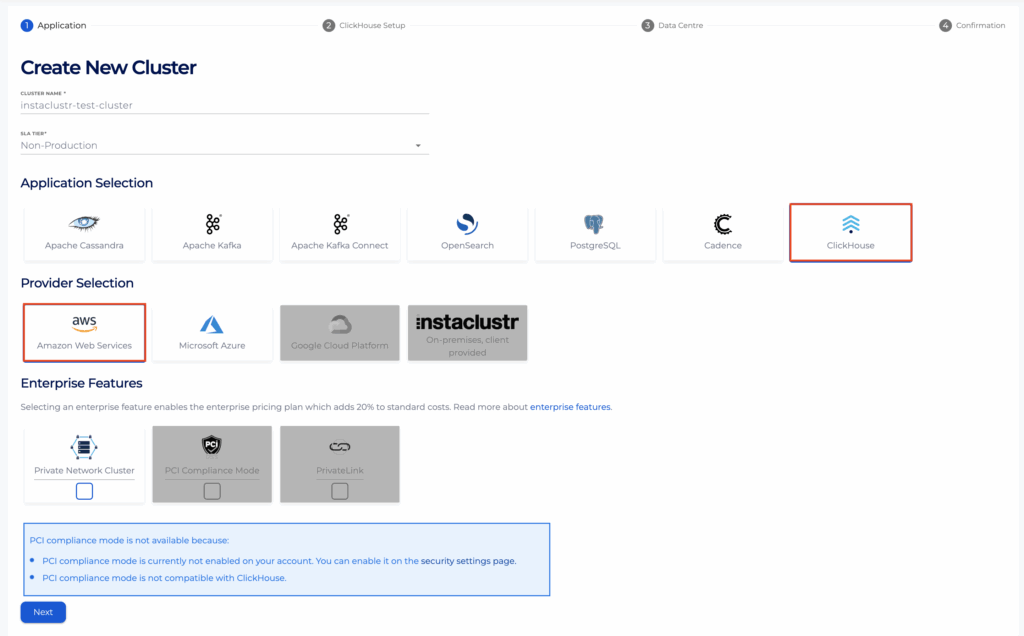
Task: Click the Cluster Name input field
Action: click(224, 105)
